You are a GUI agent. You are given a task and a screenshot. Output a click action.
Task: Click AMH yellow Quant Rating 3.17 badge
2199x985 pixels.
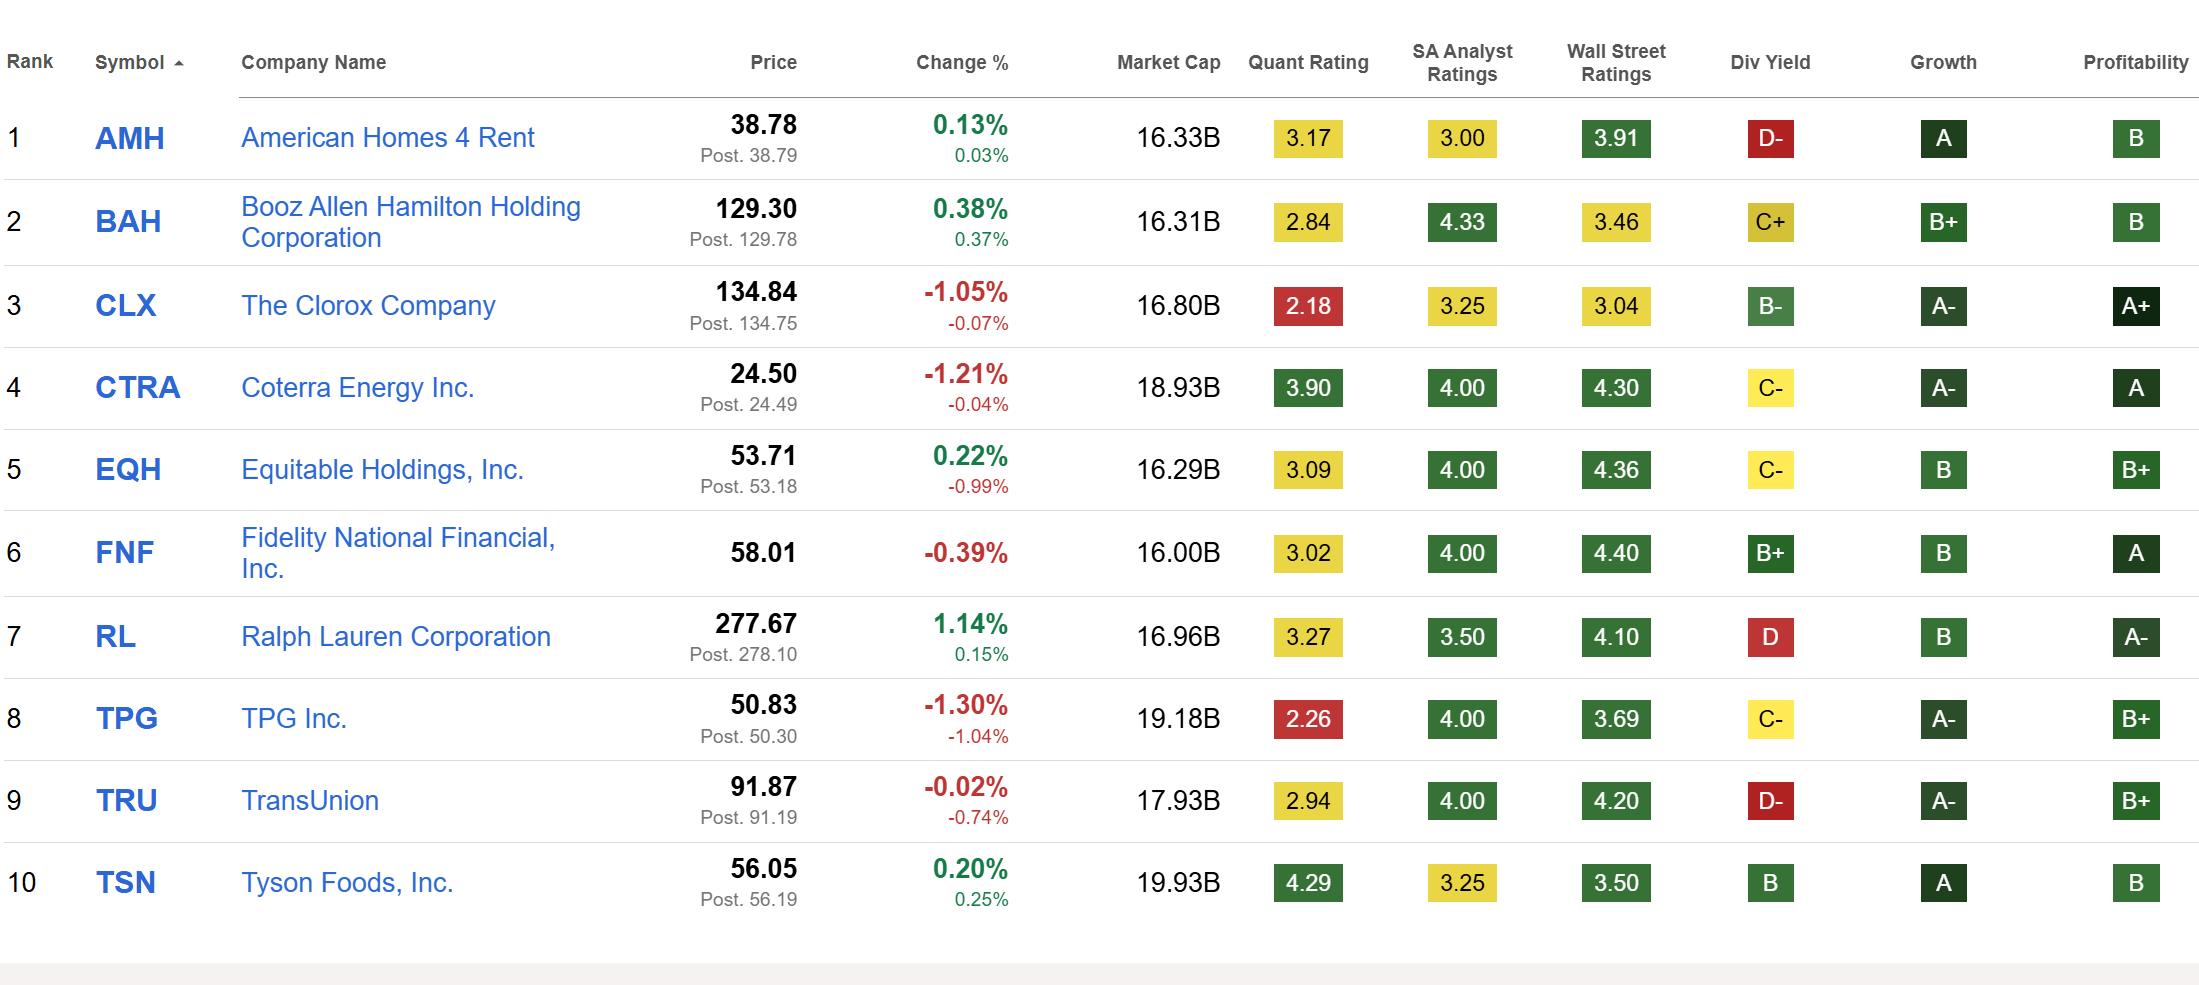point(1308,138)
